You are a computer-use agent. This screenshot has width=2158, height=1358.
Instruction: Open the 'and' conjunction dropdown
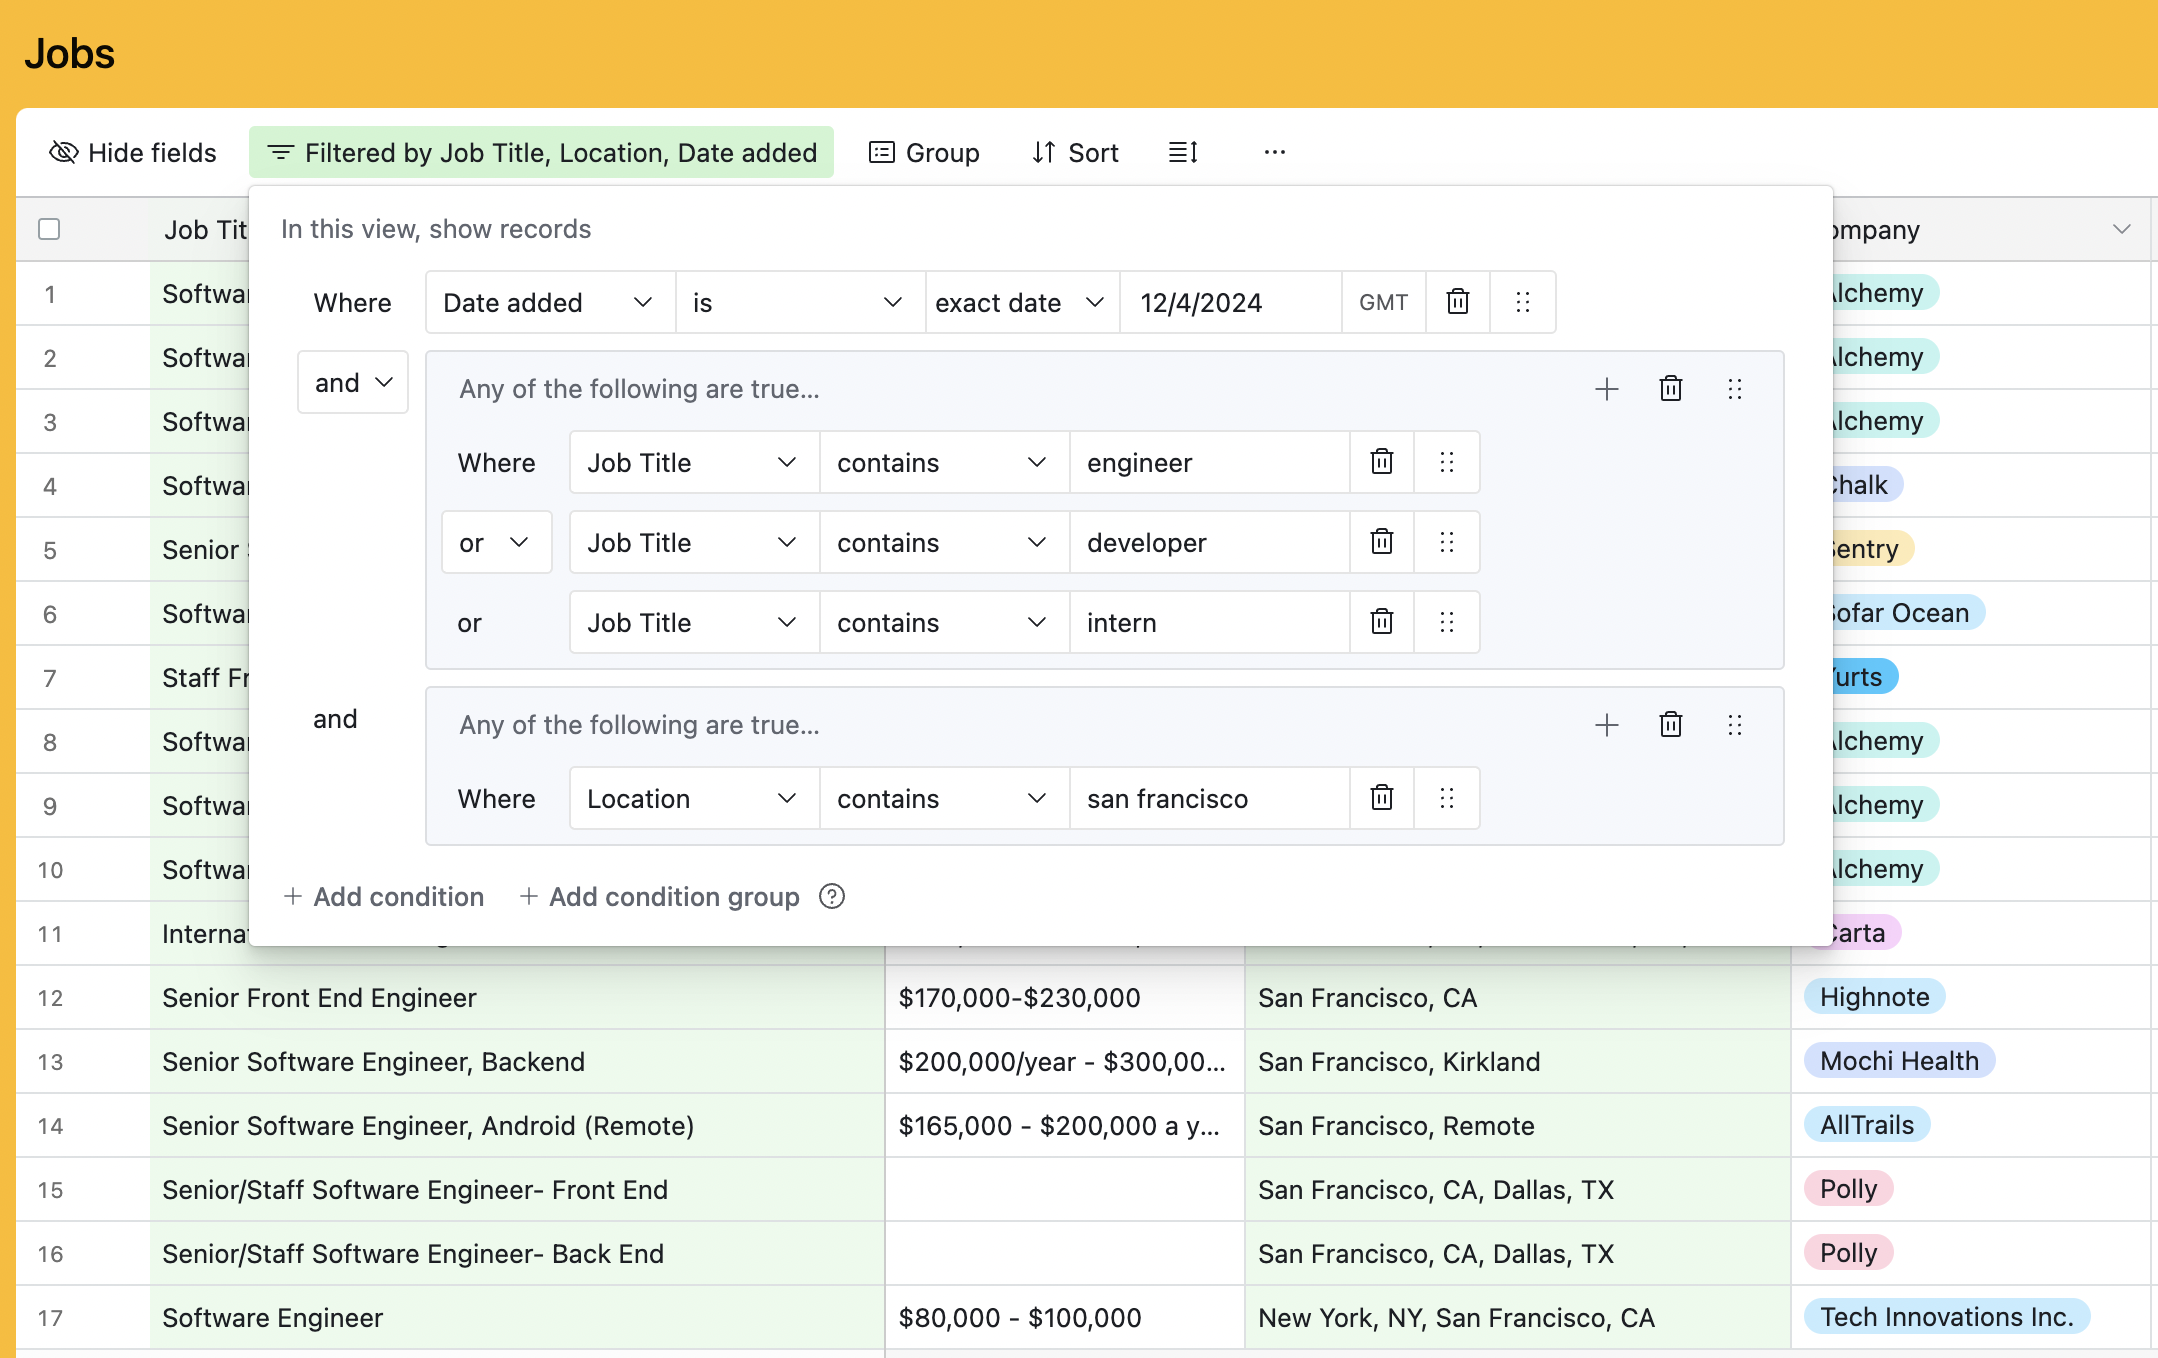352,382
